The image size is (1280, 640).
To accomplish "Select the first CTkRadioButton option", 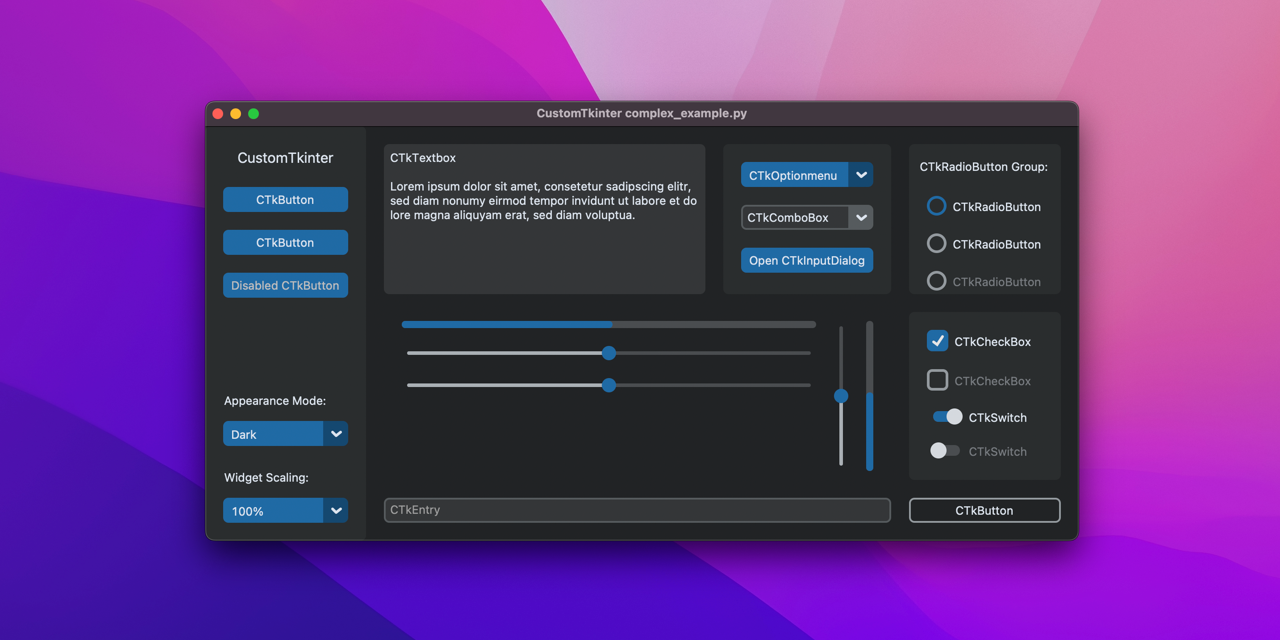I will coord(936,205).
